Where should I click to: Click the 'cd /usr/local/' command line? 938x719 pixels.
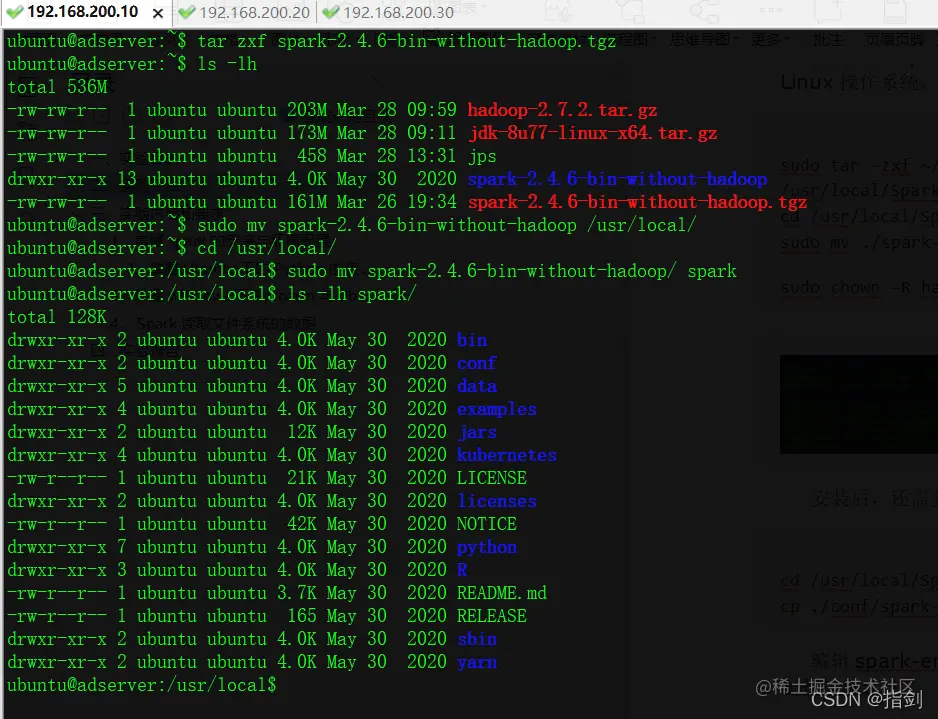(172, 248)
